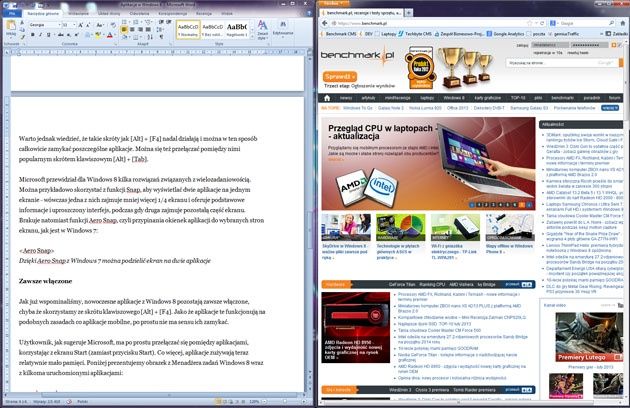Image resolution: width=630 pixels, height=408 pixels.
Task: Click the text highlight color button
Action: (98, 35)
